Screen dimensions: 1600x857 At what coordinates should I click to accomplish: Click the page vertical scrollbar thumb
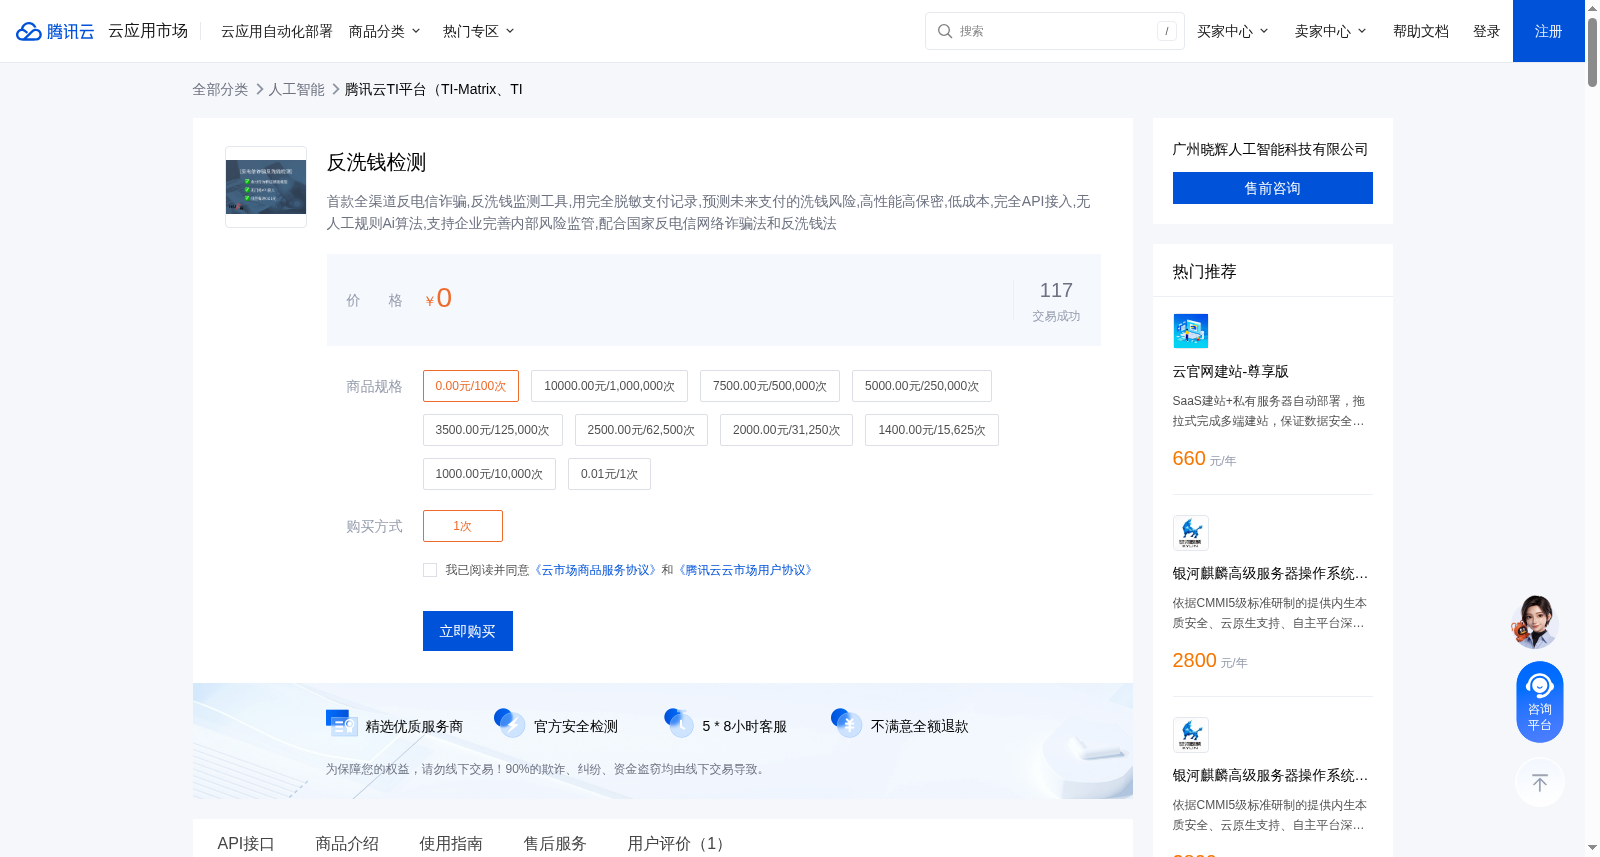point(1592,50)
